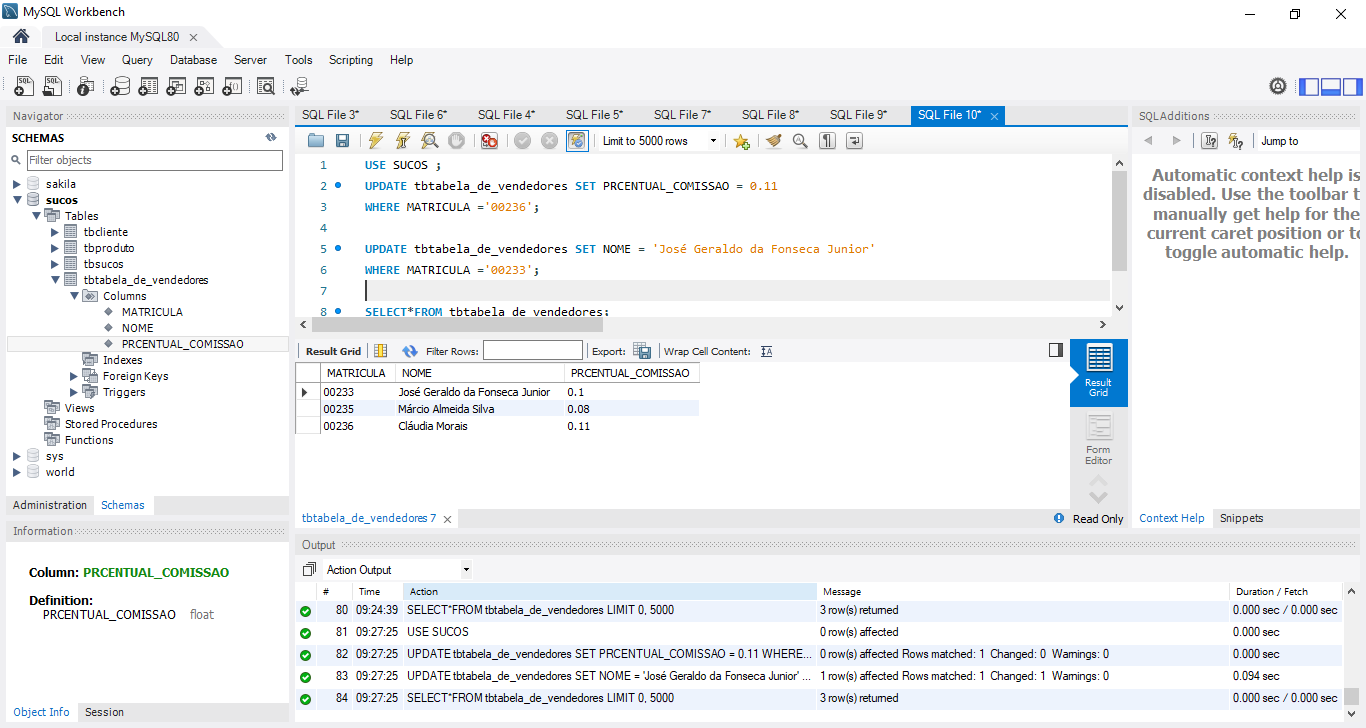Refresh the result grid data
The image size is (1366, 728).
[410, 351]
